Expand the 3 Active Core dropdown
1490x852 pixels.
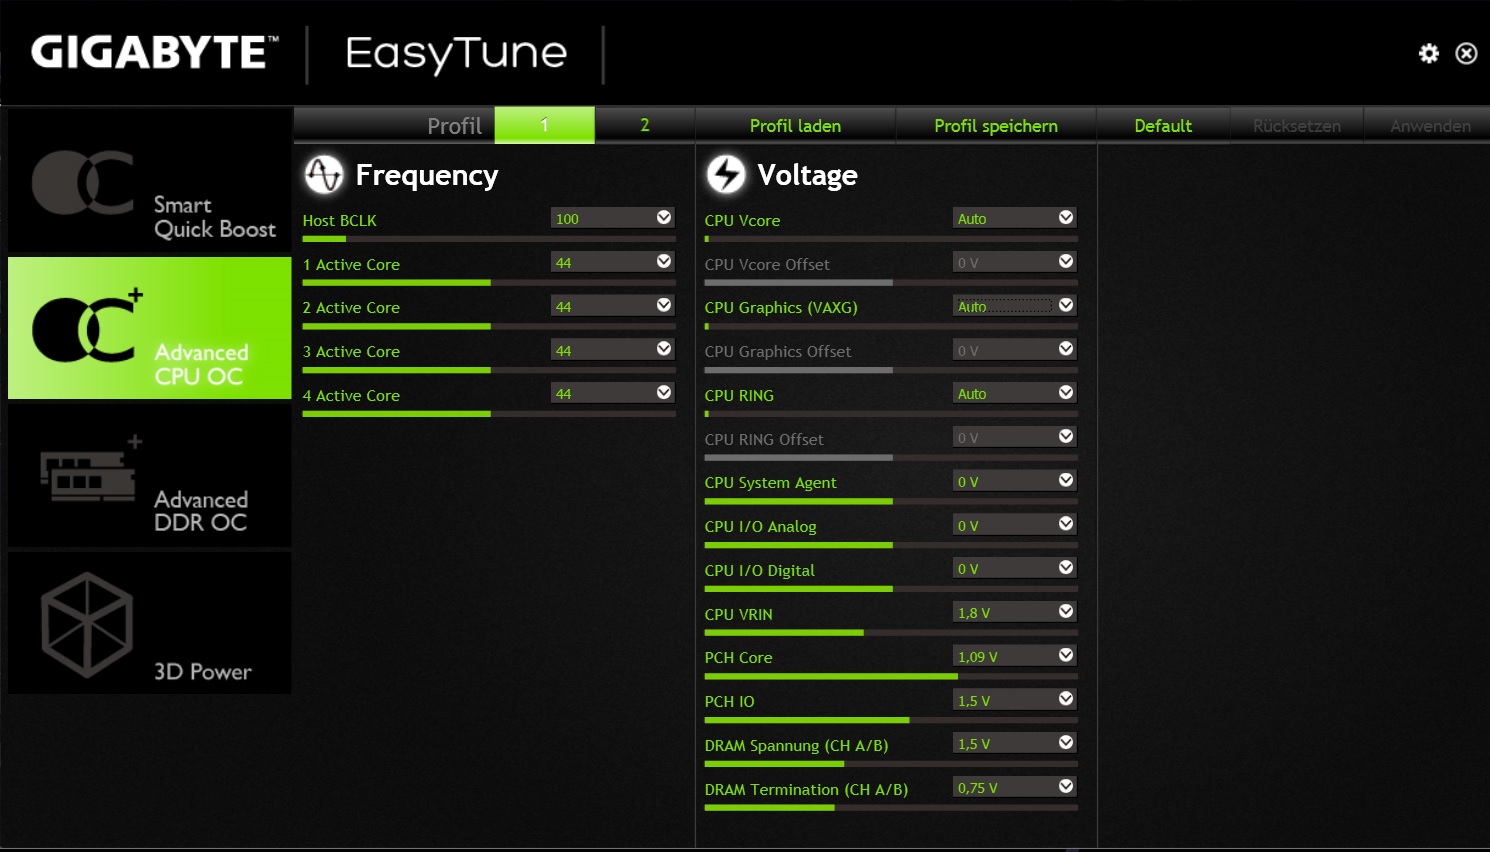click(x=664, y=349)
